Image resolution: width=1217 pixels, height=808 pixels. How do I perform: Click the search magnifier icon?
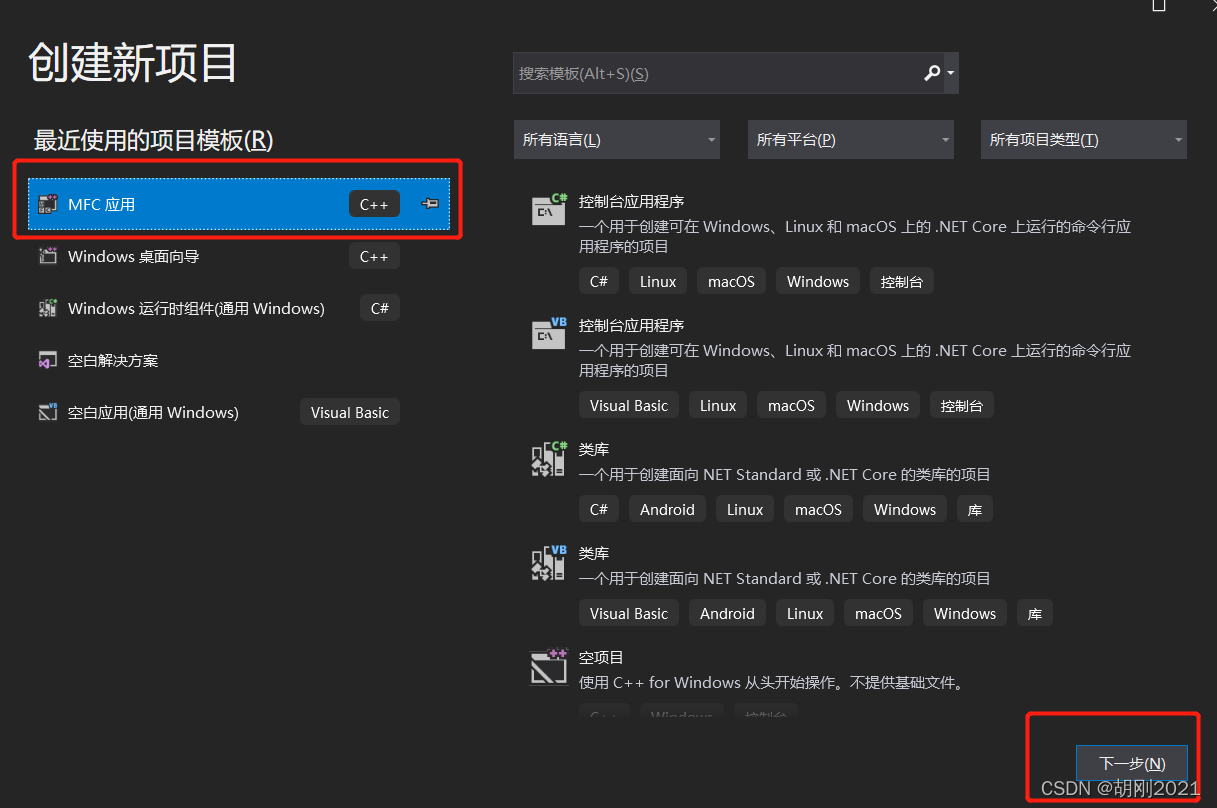tap(932, 73)
